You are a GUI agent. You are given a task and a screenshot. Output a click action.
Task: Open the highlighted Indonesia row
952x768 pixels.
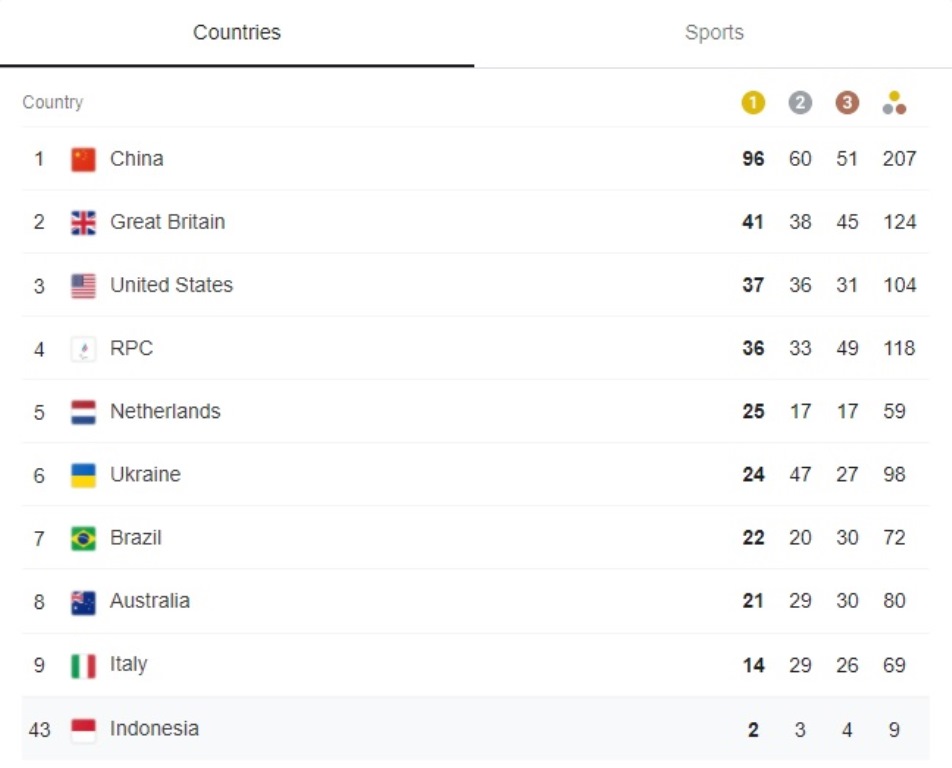(154, 729)
